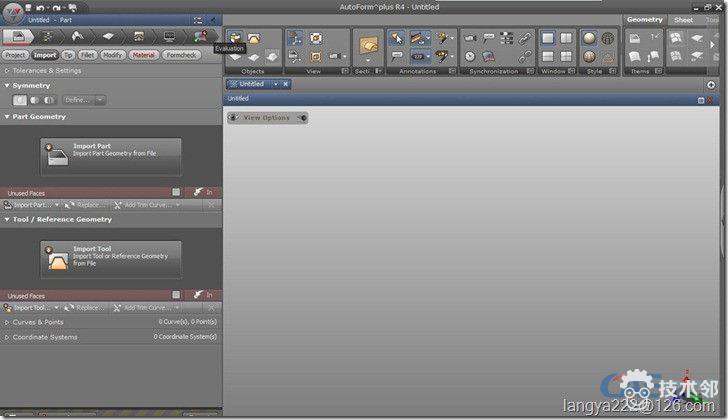Click the single window layout icon
The height and width of the screenshot is (420, 728).
tap(548, 38)
